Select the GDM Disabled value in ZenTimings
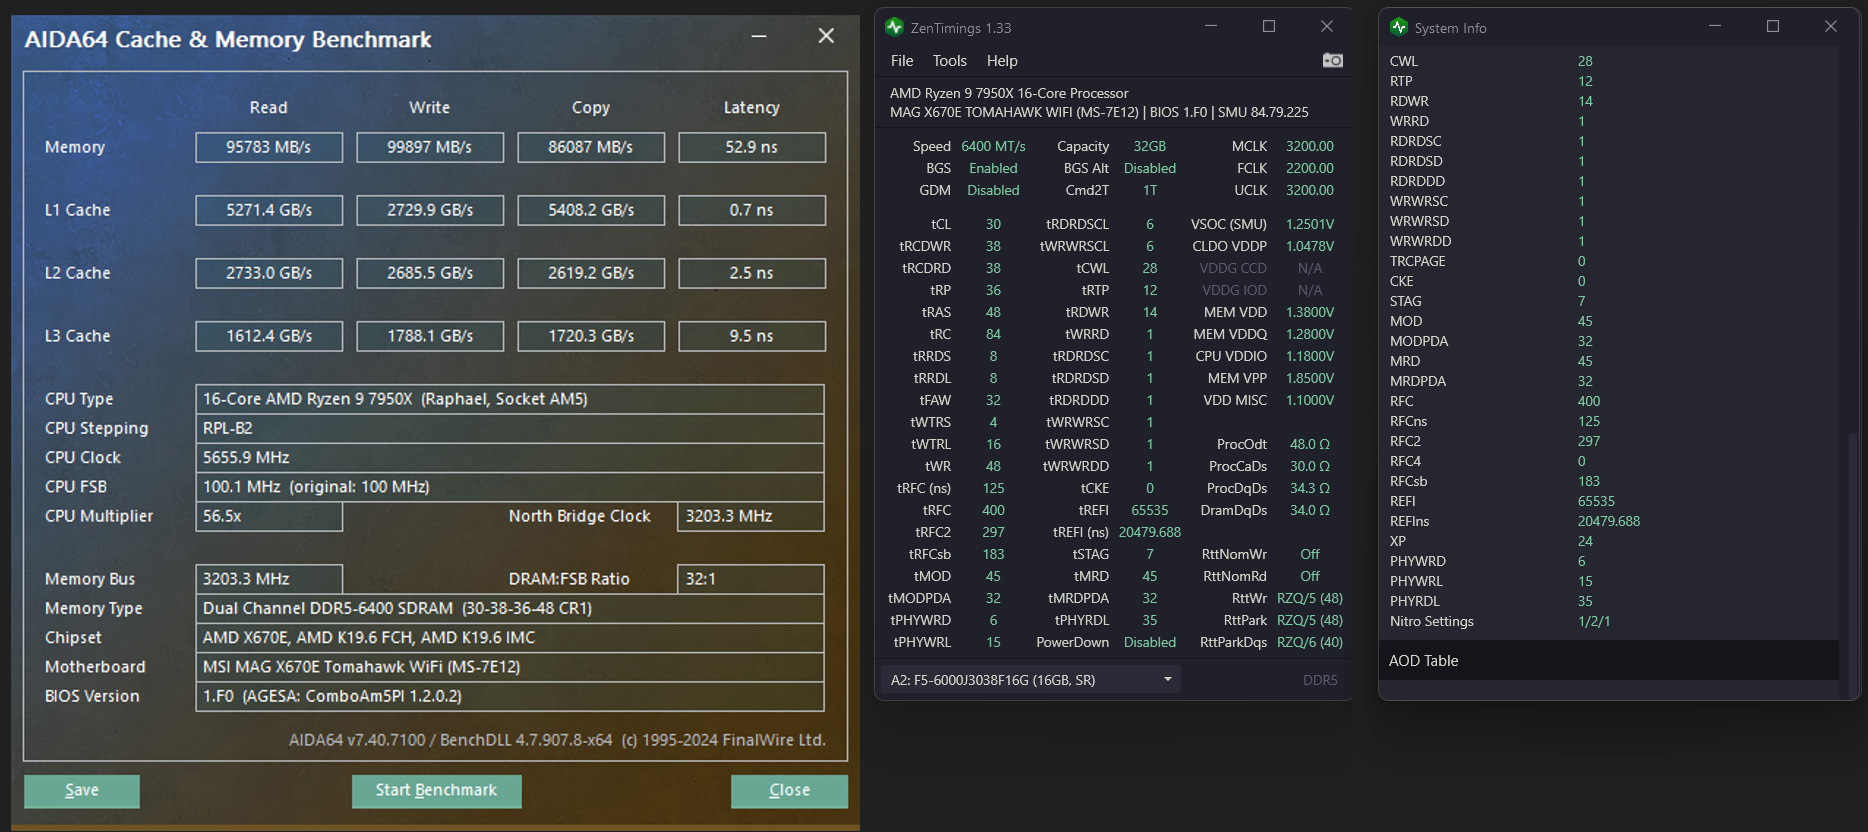 click(x=993, y=190)
